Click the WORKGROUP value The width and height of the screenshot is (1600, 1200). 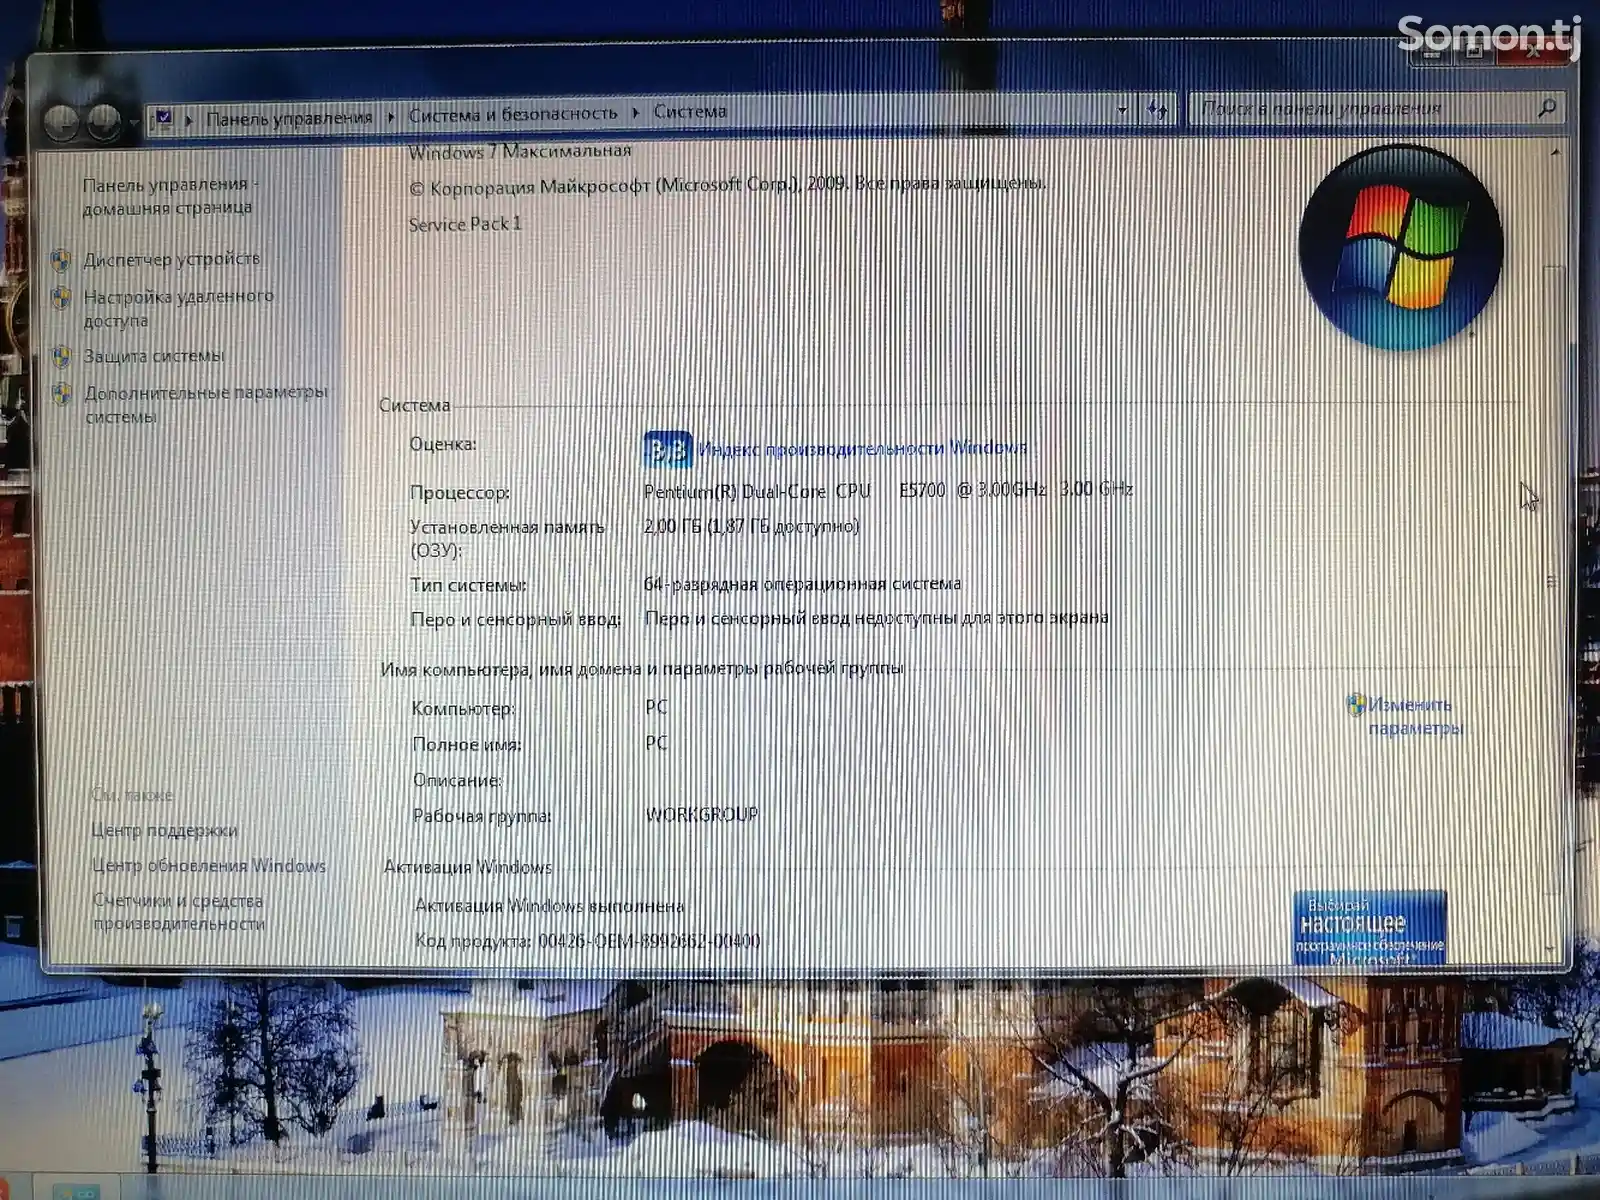point(702,814)
